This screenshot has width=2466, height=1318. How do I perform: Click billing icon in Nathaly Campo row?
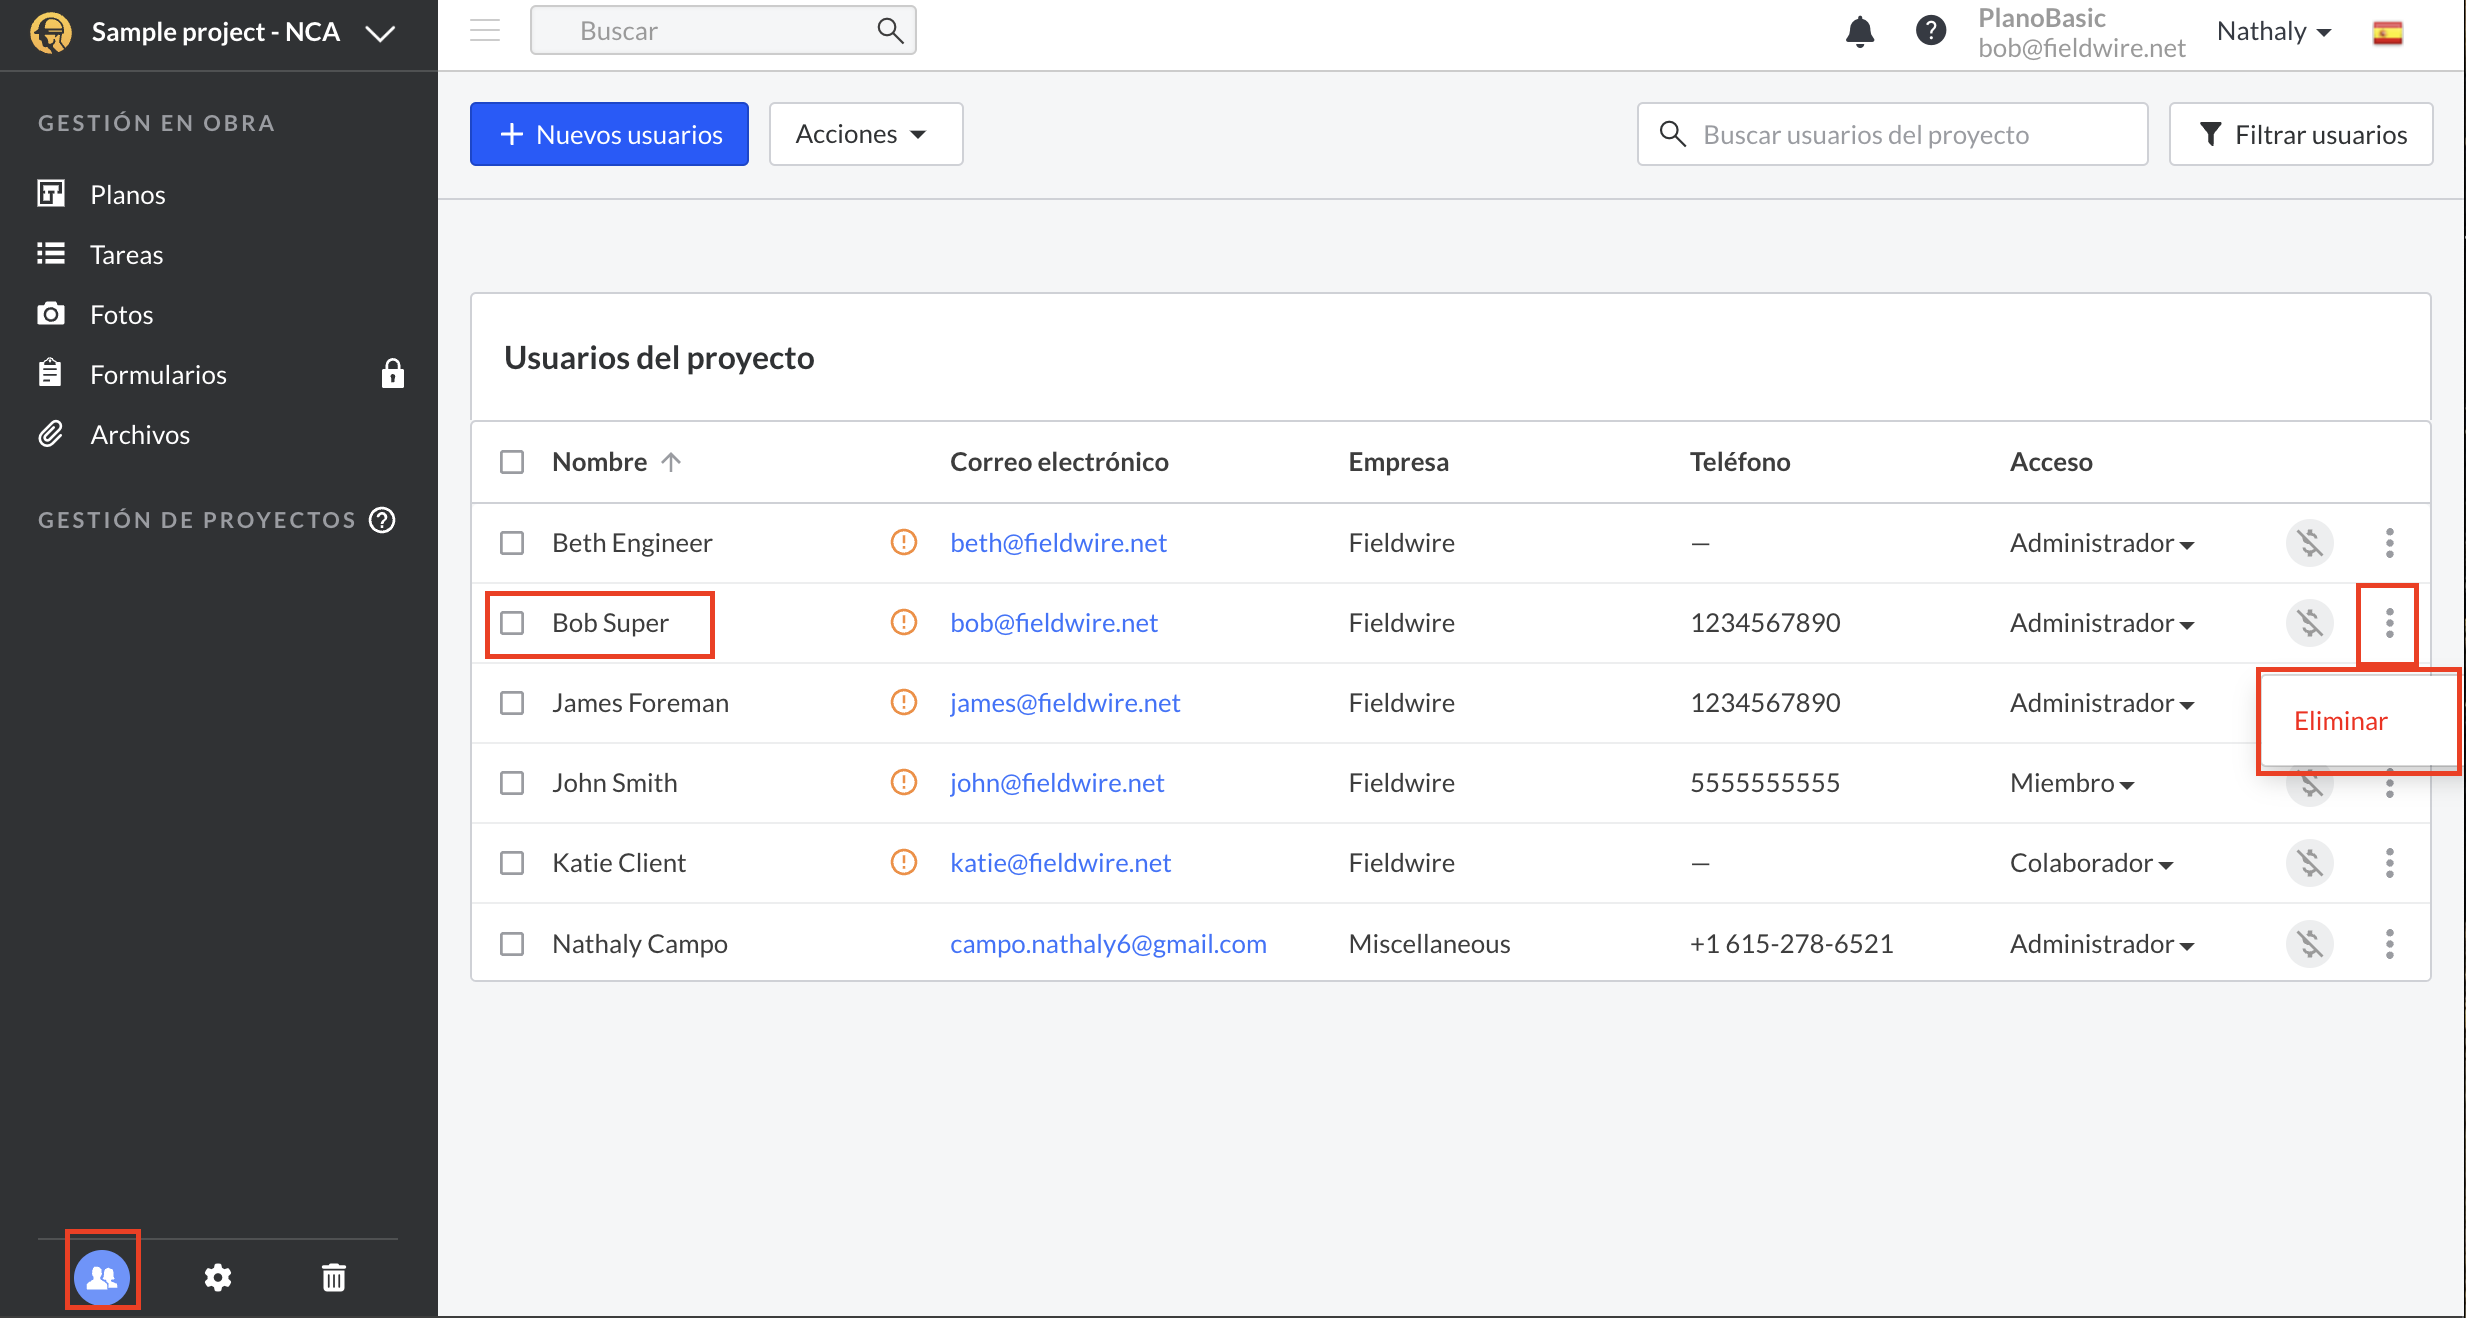2310,944
